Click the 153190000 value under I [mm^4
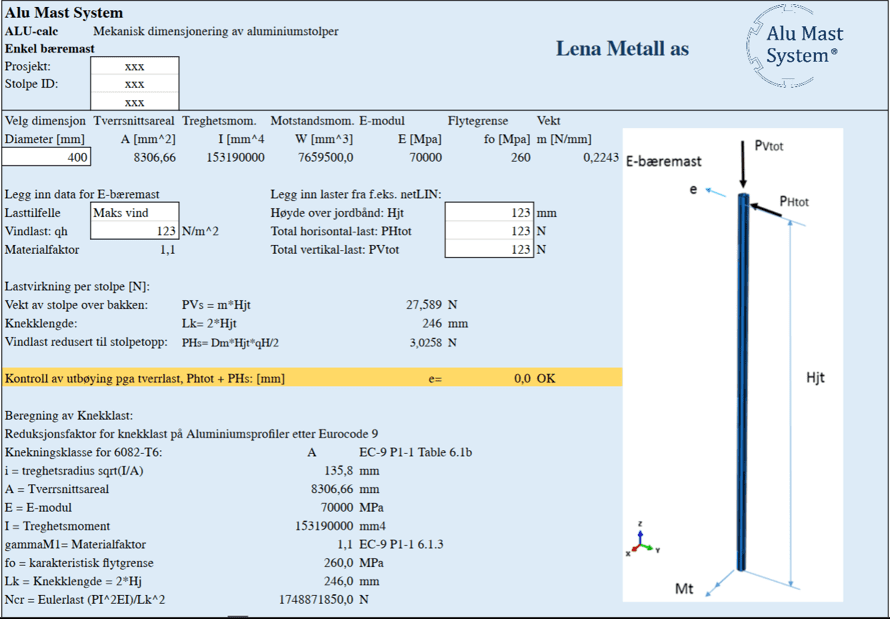 [x=235, y=157]
